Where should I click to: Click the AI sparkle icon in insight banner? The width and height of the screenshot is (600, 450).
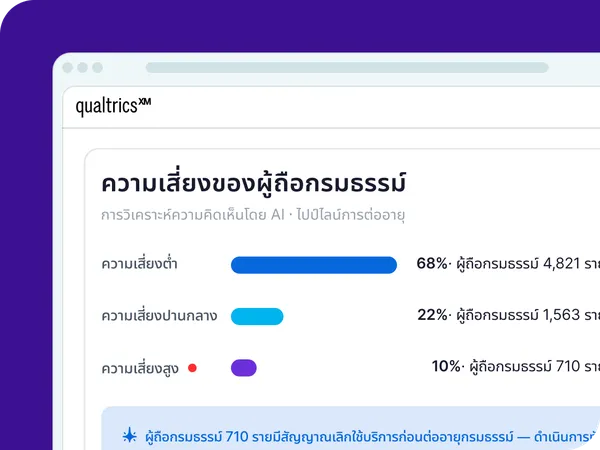[130, 435]
